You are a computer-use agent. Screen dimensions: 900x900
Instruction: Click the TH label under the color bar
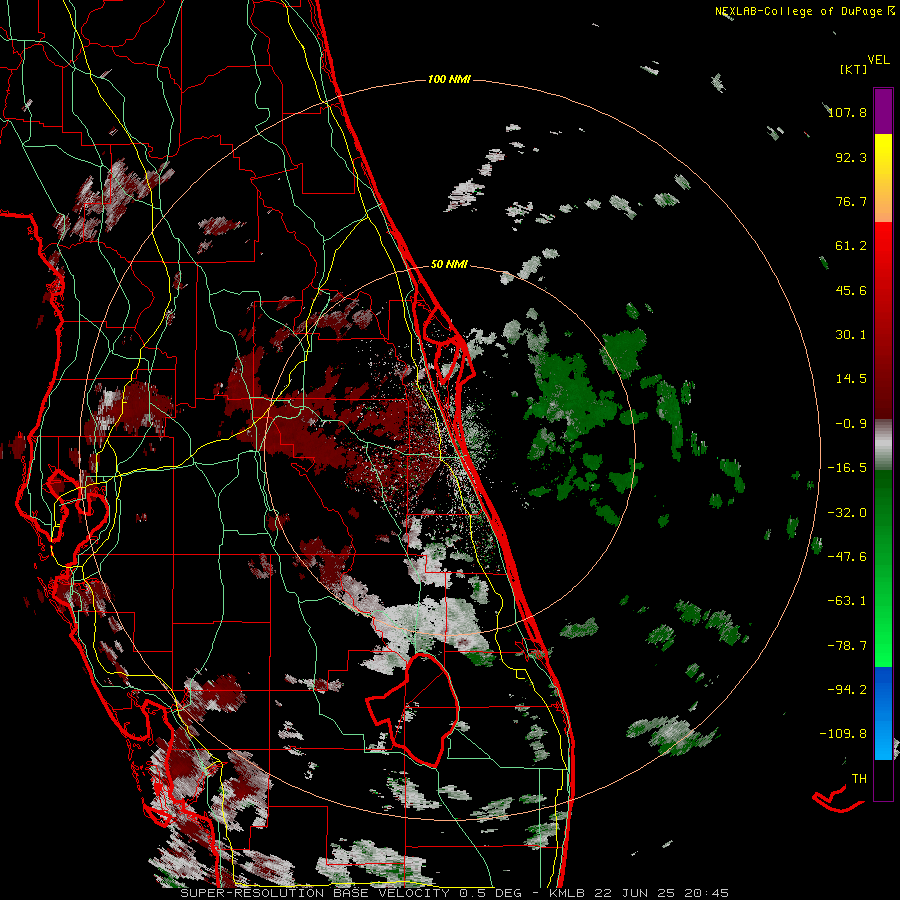tap(859, 779)
